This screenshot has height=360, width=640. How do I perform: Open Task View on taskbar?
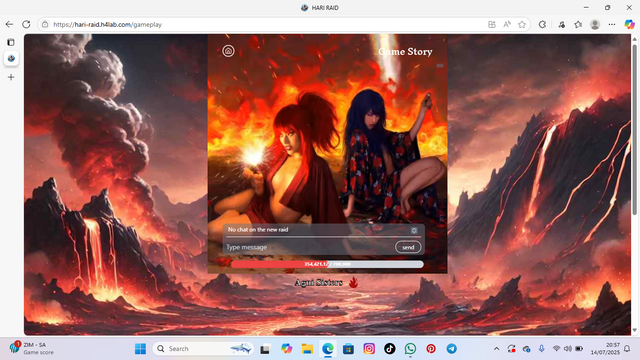265,349
